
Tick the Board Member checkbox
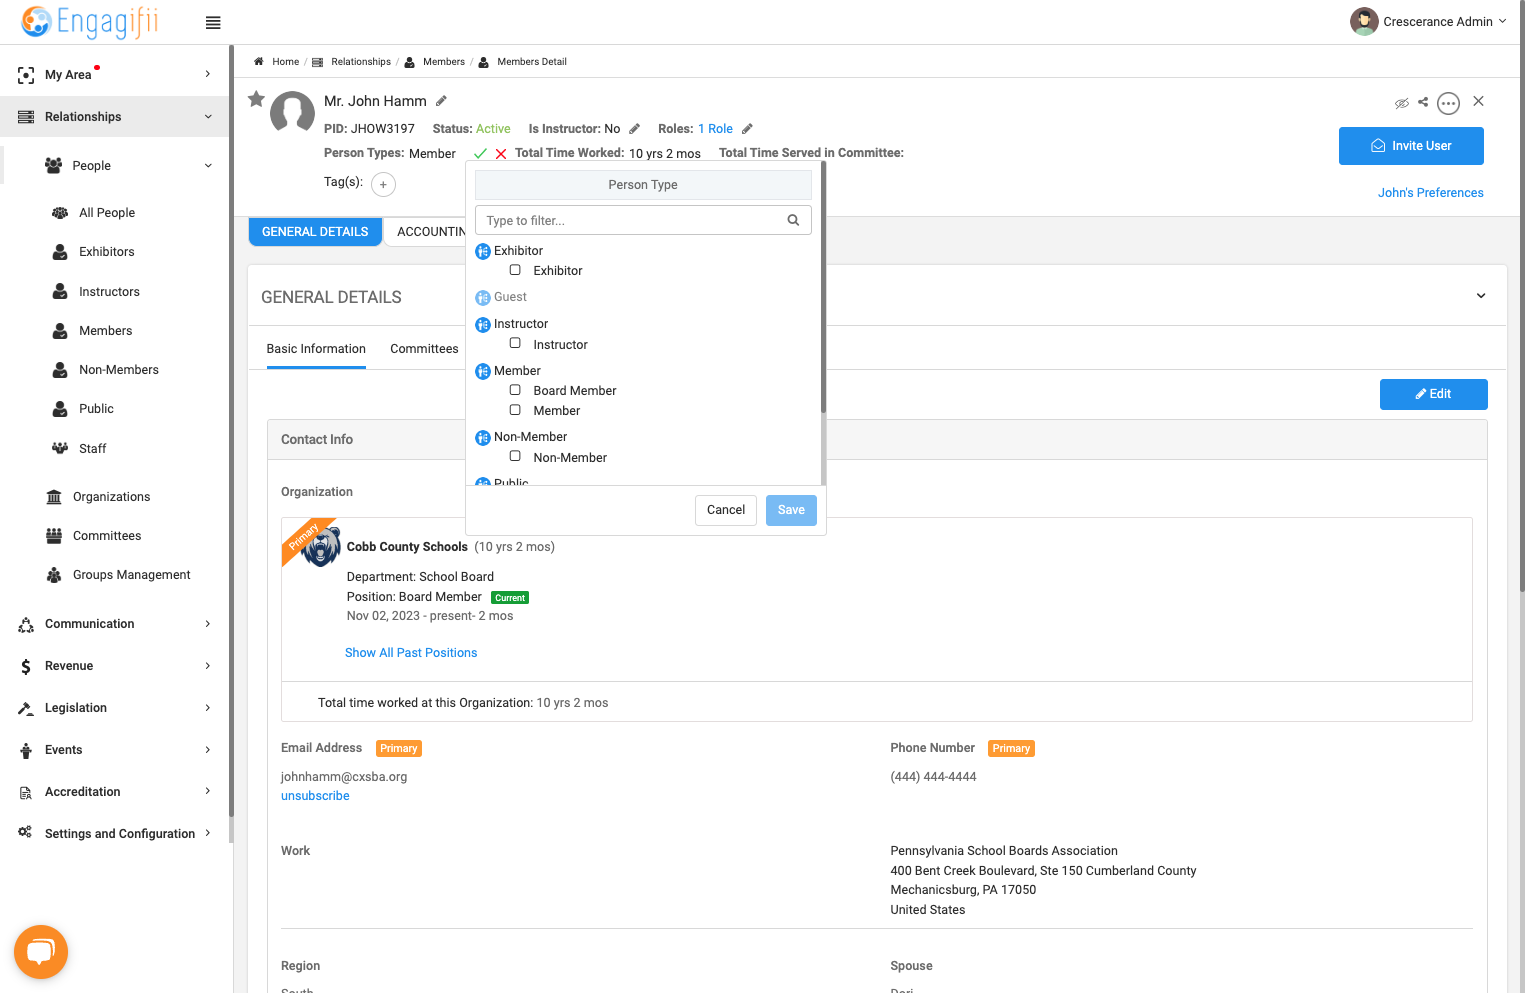click(x=515, y=390)
